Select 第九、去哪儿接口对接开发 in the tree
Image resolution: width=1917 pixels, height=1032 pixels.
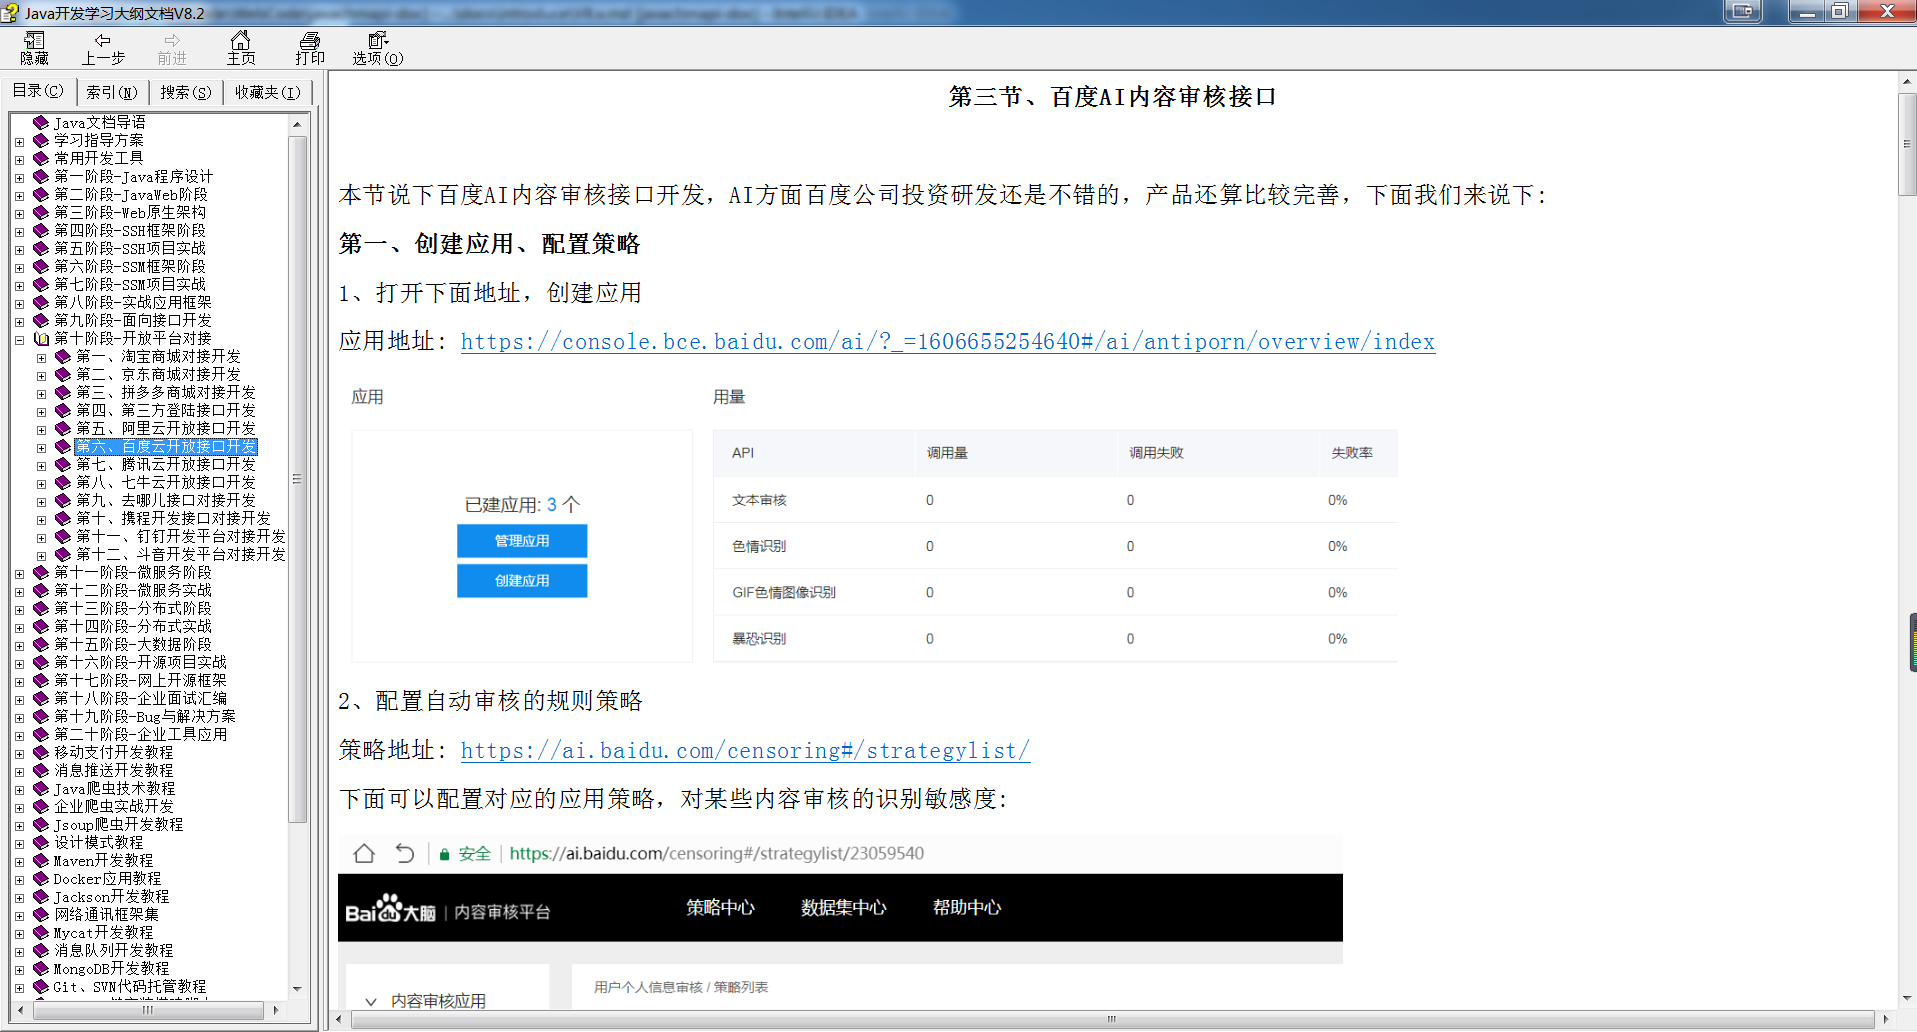point(166,500)
